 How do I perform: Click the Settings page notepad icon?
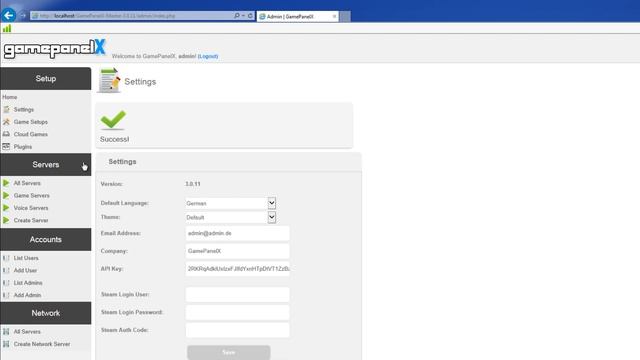[109, 80]
